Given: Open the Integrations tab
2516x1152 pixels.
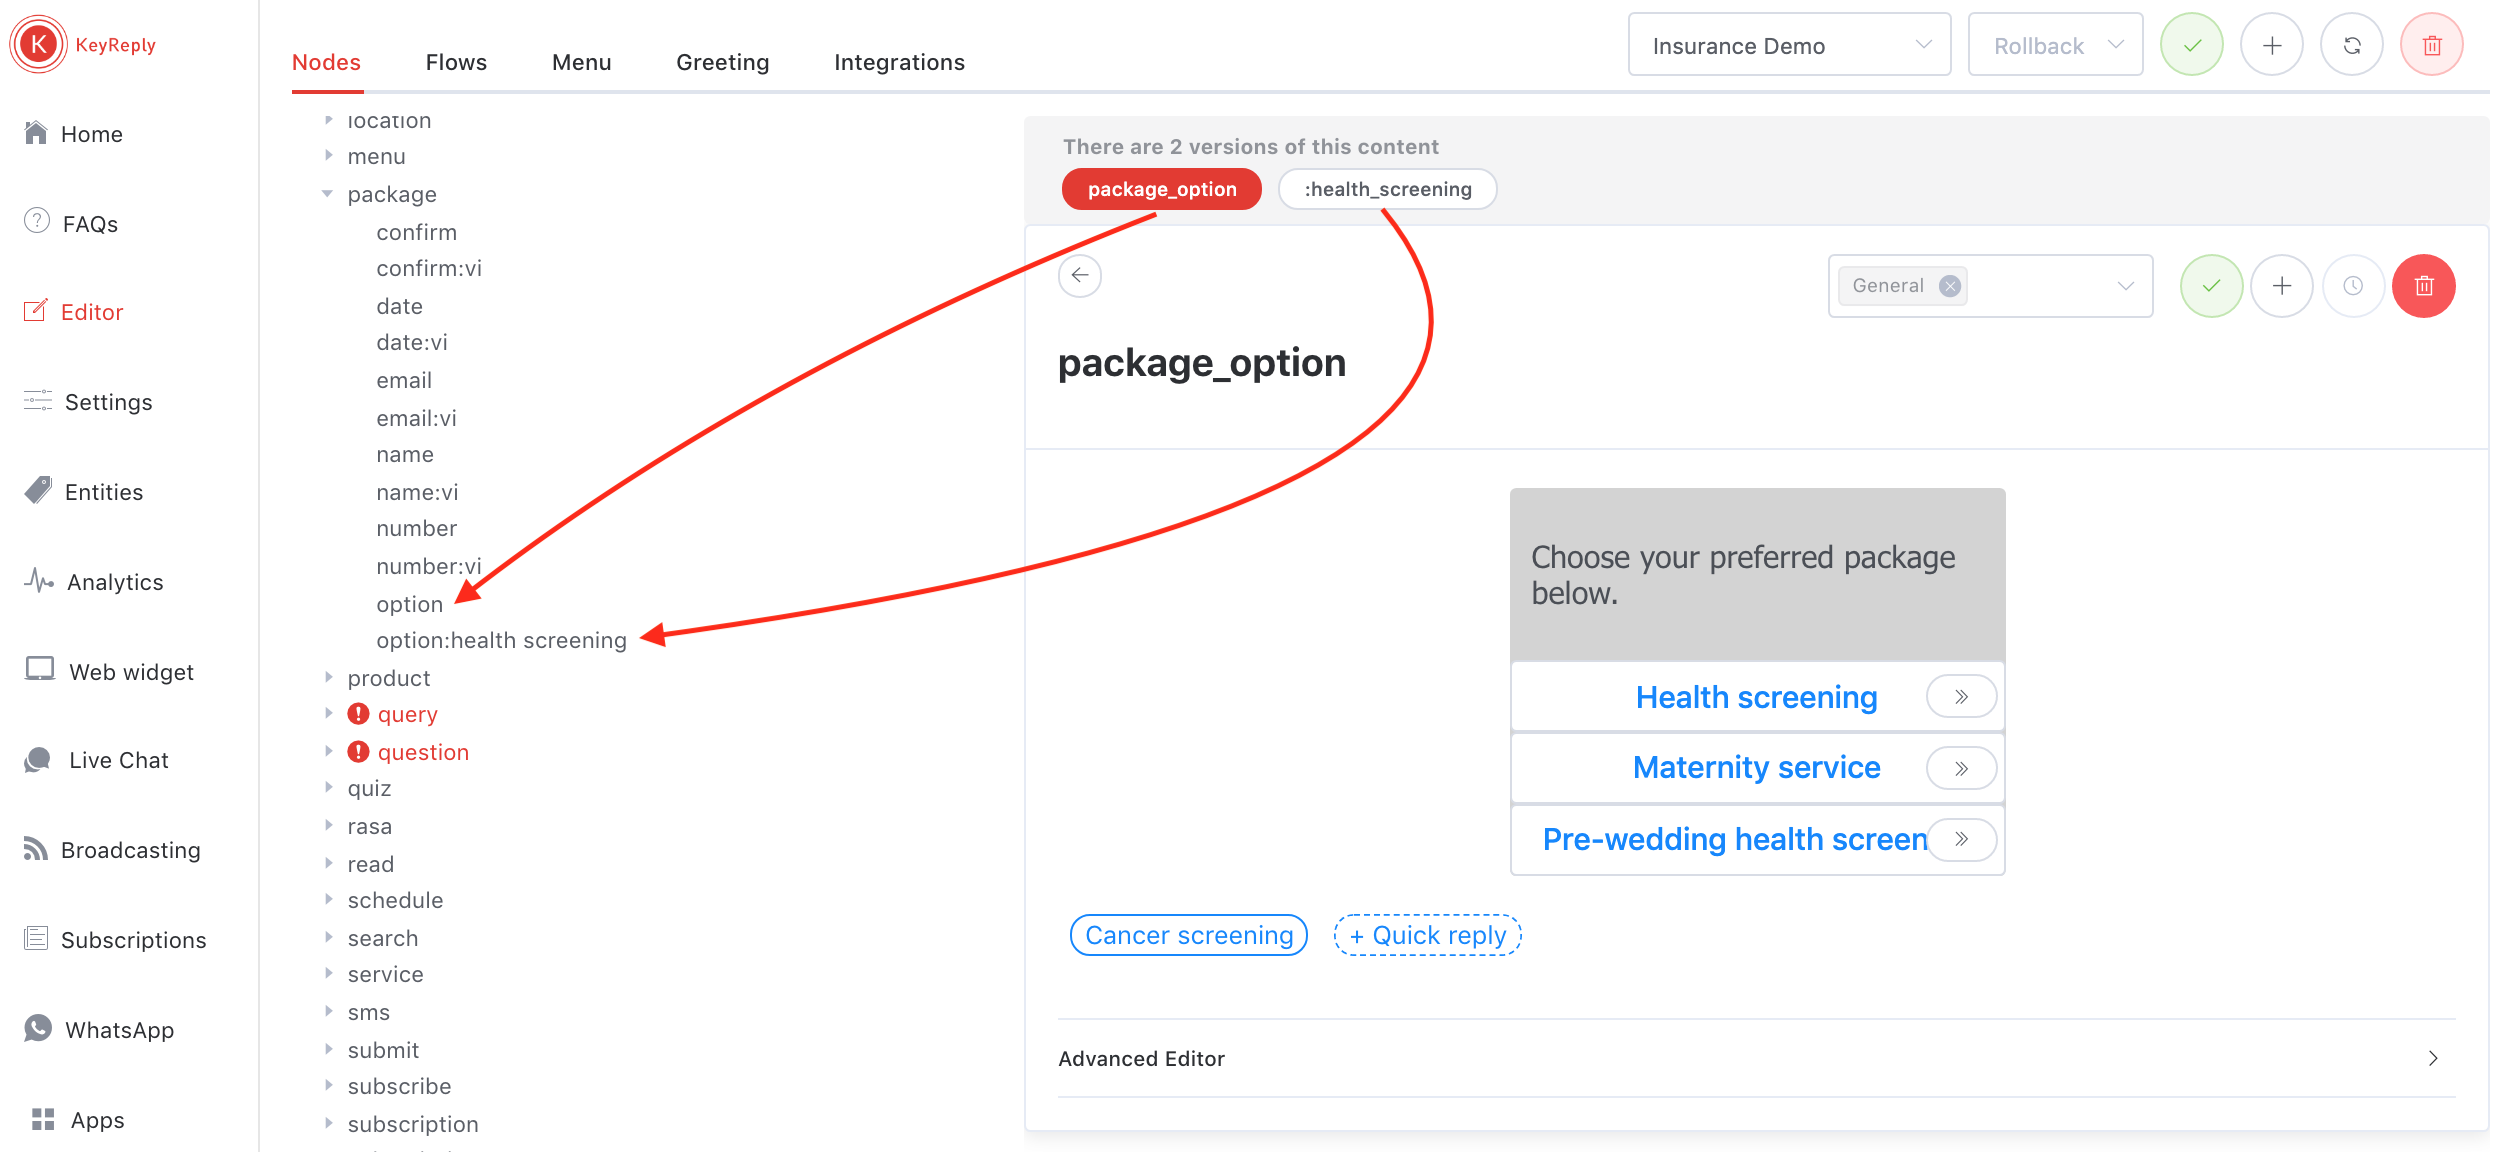Looking at the screenshot, I should point(899,62).
